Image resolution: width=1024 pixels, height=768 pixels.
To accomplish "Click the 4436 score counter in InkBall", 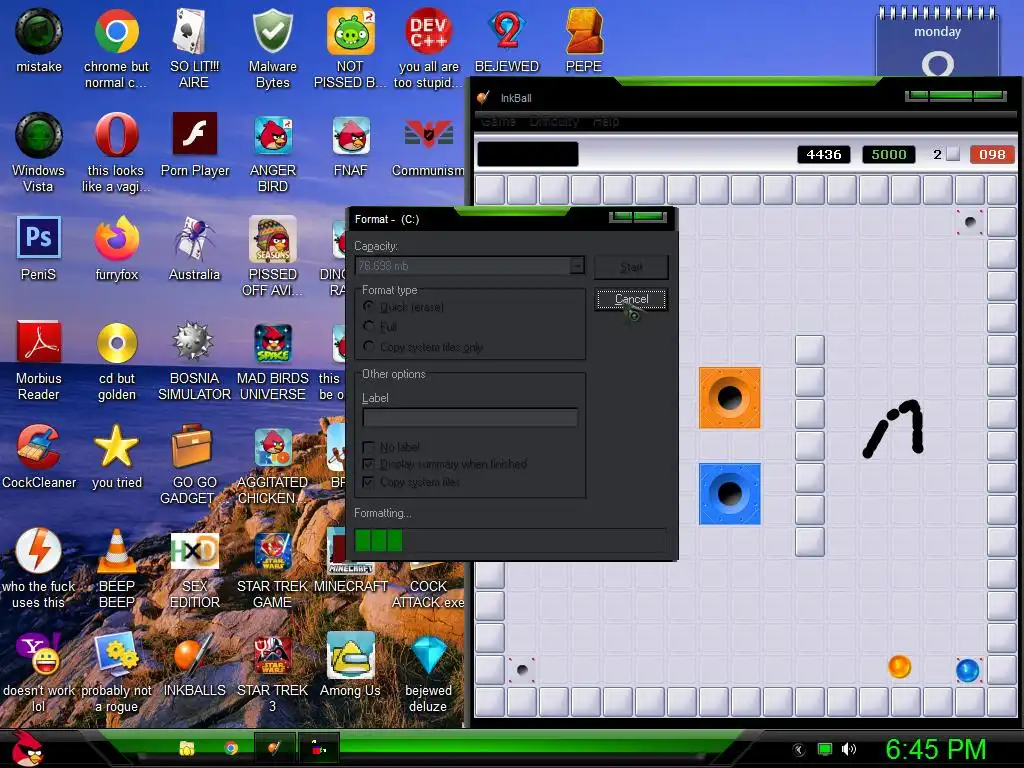I will 824,155.
